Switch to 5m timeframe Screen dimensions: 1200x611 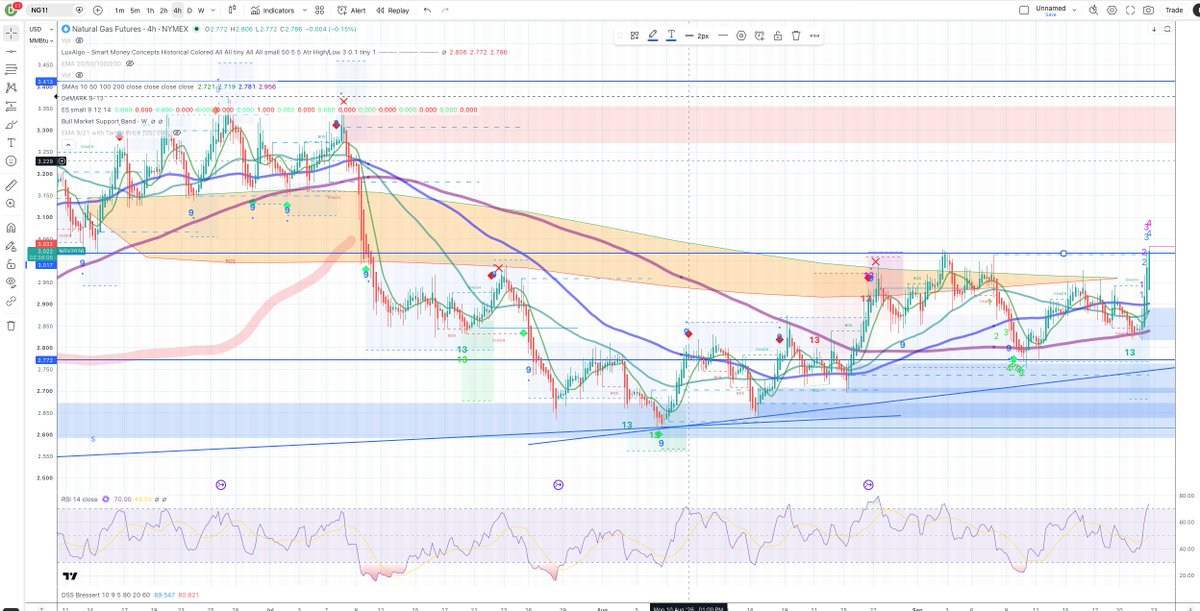(134, 10)
